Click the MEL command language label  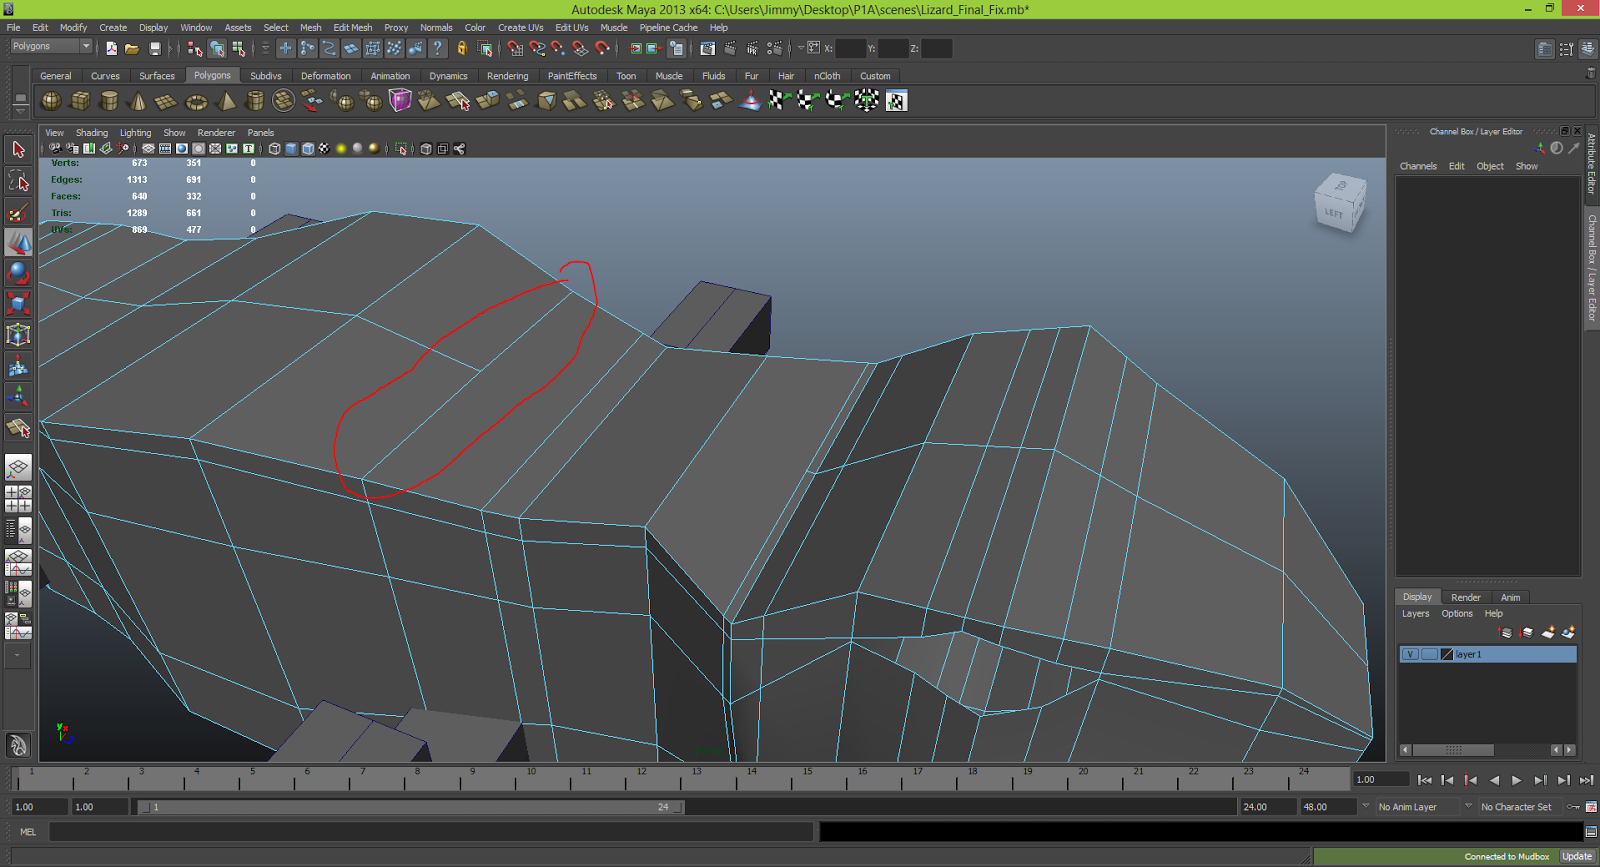(28, 832)
